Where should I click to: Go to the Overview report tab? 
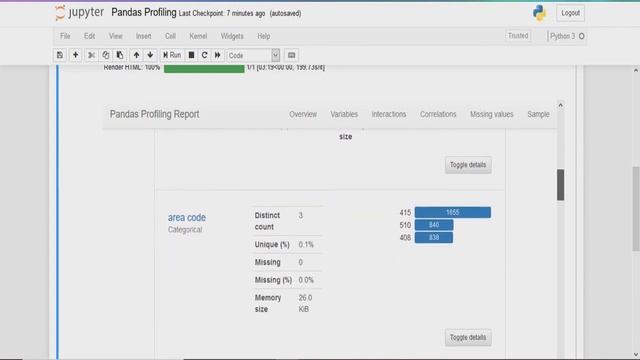(x=303, y=114)
